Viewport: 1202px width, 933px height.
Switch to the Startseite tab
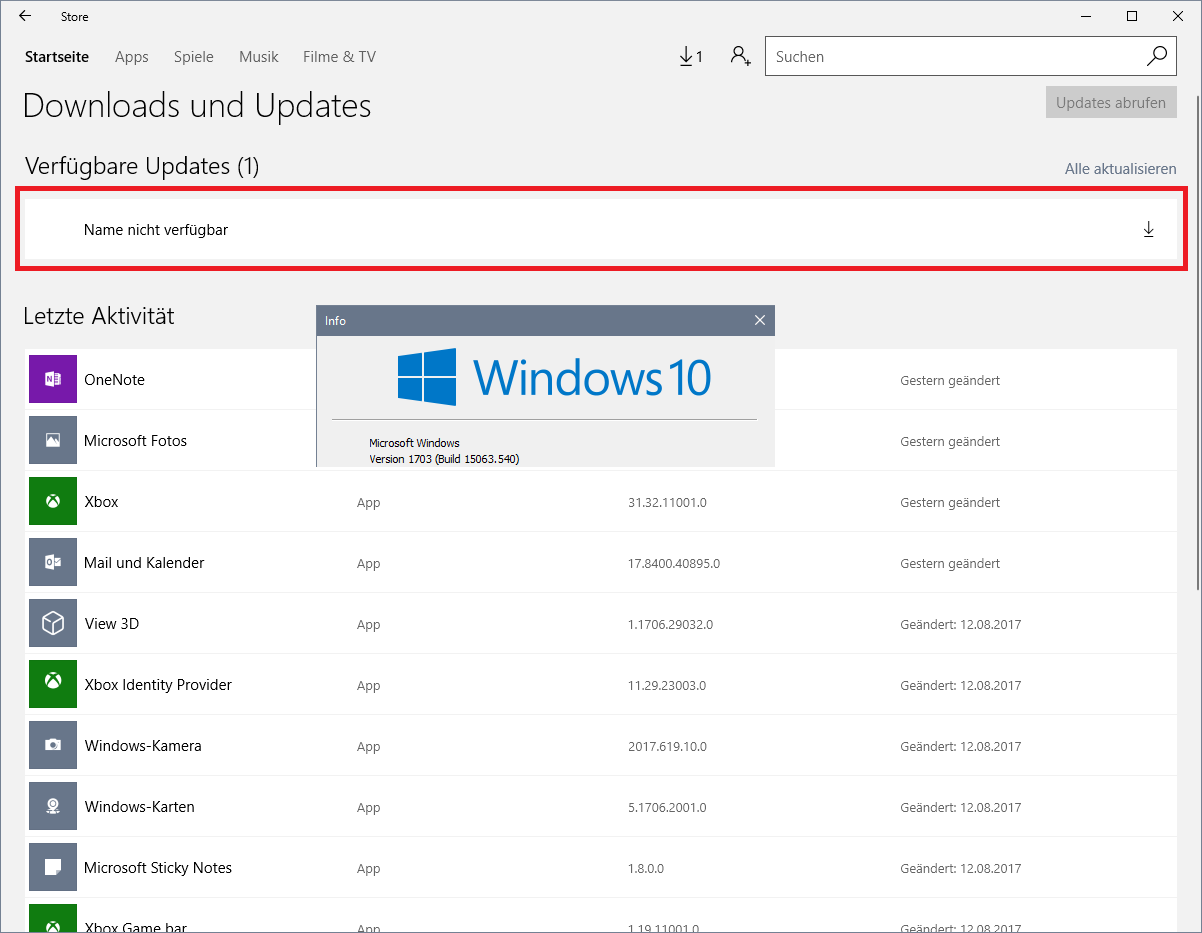[x=57, y=57]
